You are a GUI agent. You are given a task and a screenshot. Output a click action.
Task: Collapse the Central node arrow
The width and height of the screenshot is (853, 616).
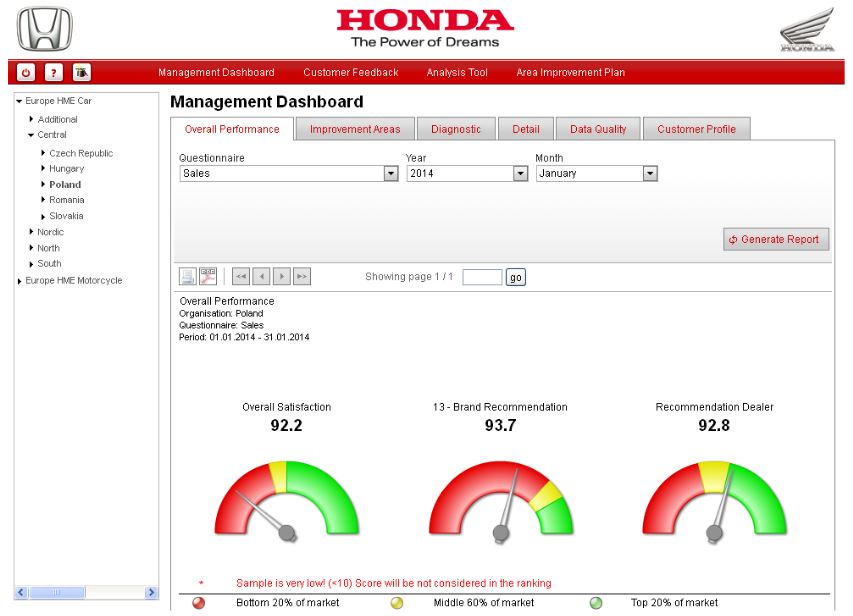click(32, 135)
